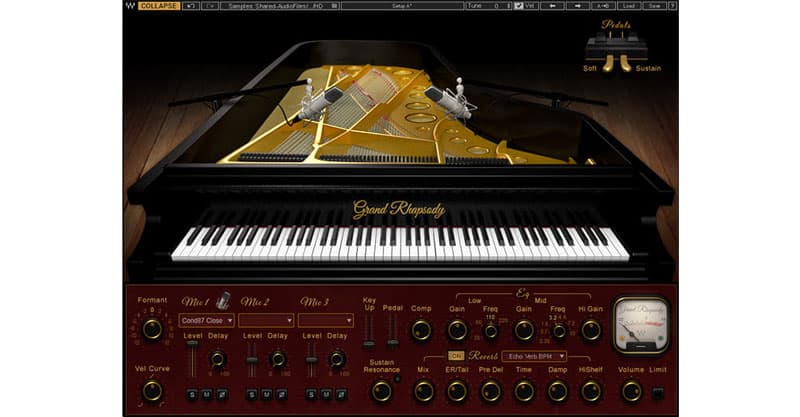The height and width of the screenshot is (417, 800).
Task: Click the Volume knob
Action: [631, 391]
